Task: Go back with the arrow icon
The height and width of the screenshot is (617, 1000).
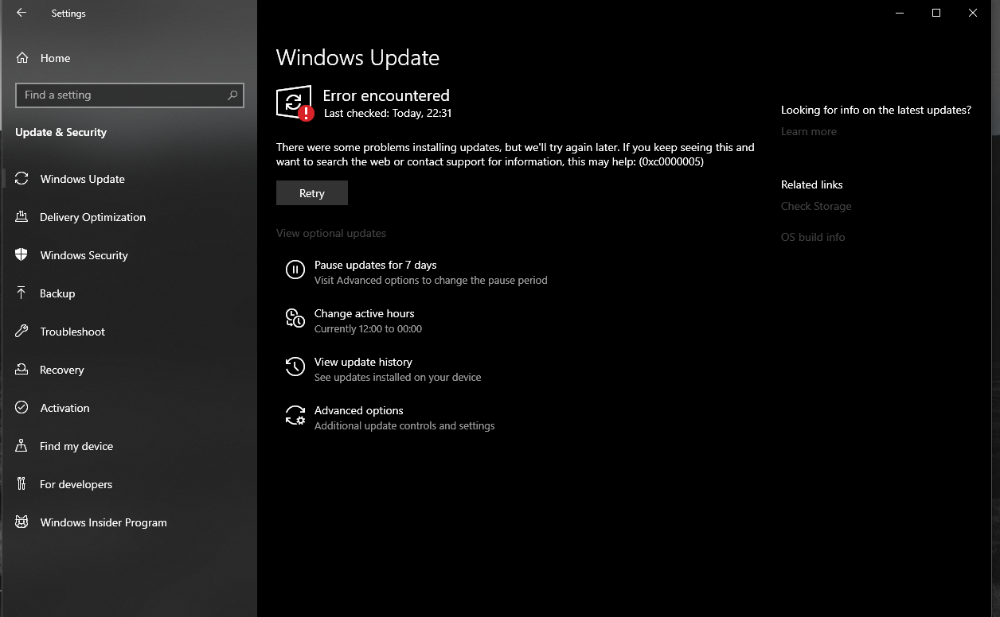Action: coord(22,13)
